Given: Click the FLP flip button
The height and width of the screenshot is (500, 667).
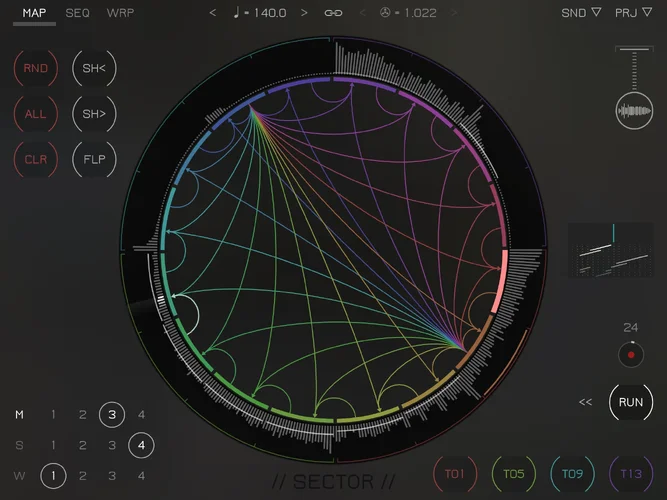Looking at the screenshot, I should pos(94,159).
